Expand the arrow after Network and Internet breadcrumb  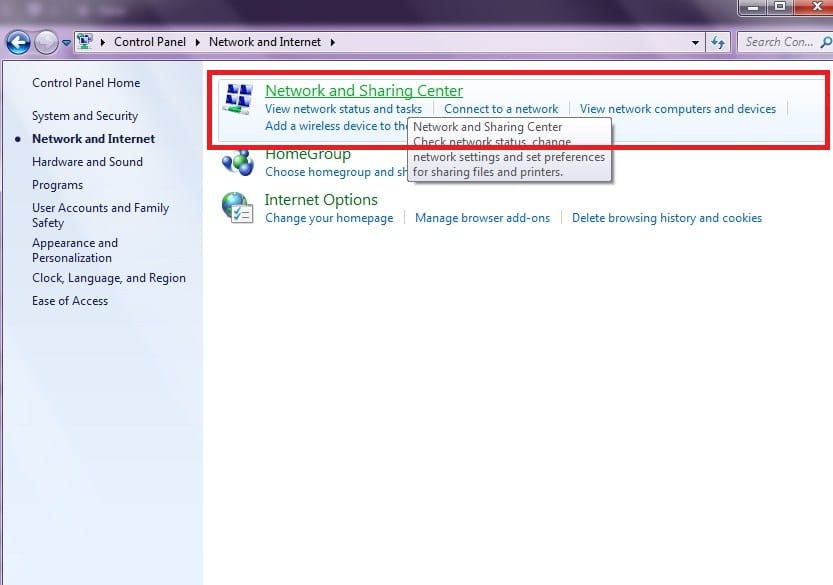[x=333, y=42]
